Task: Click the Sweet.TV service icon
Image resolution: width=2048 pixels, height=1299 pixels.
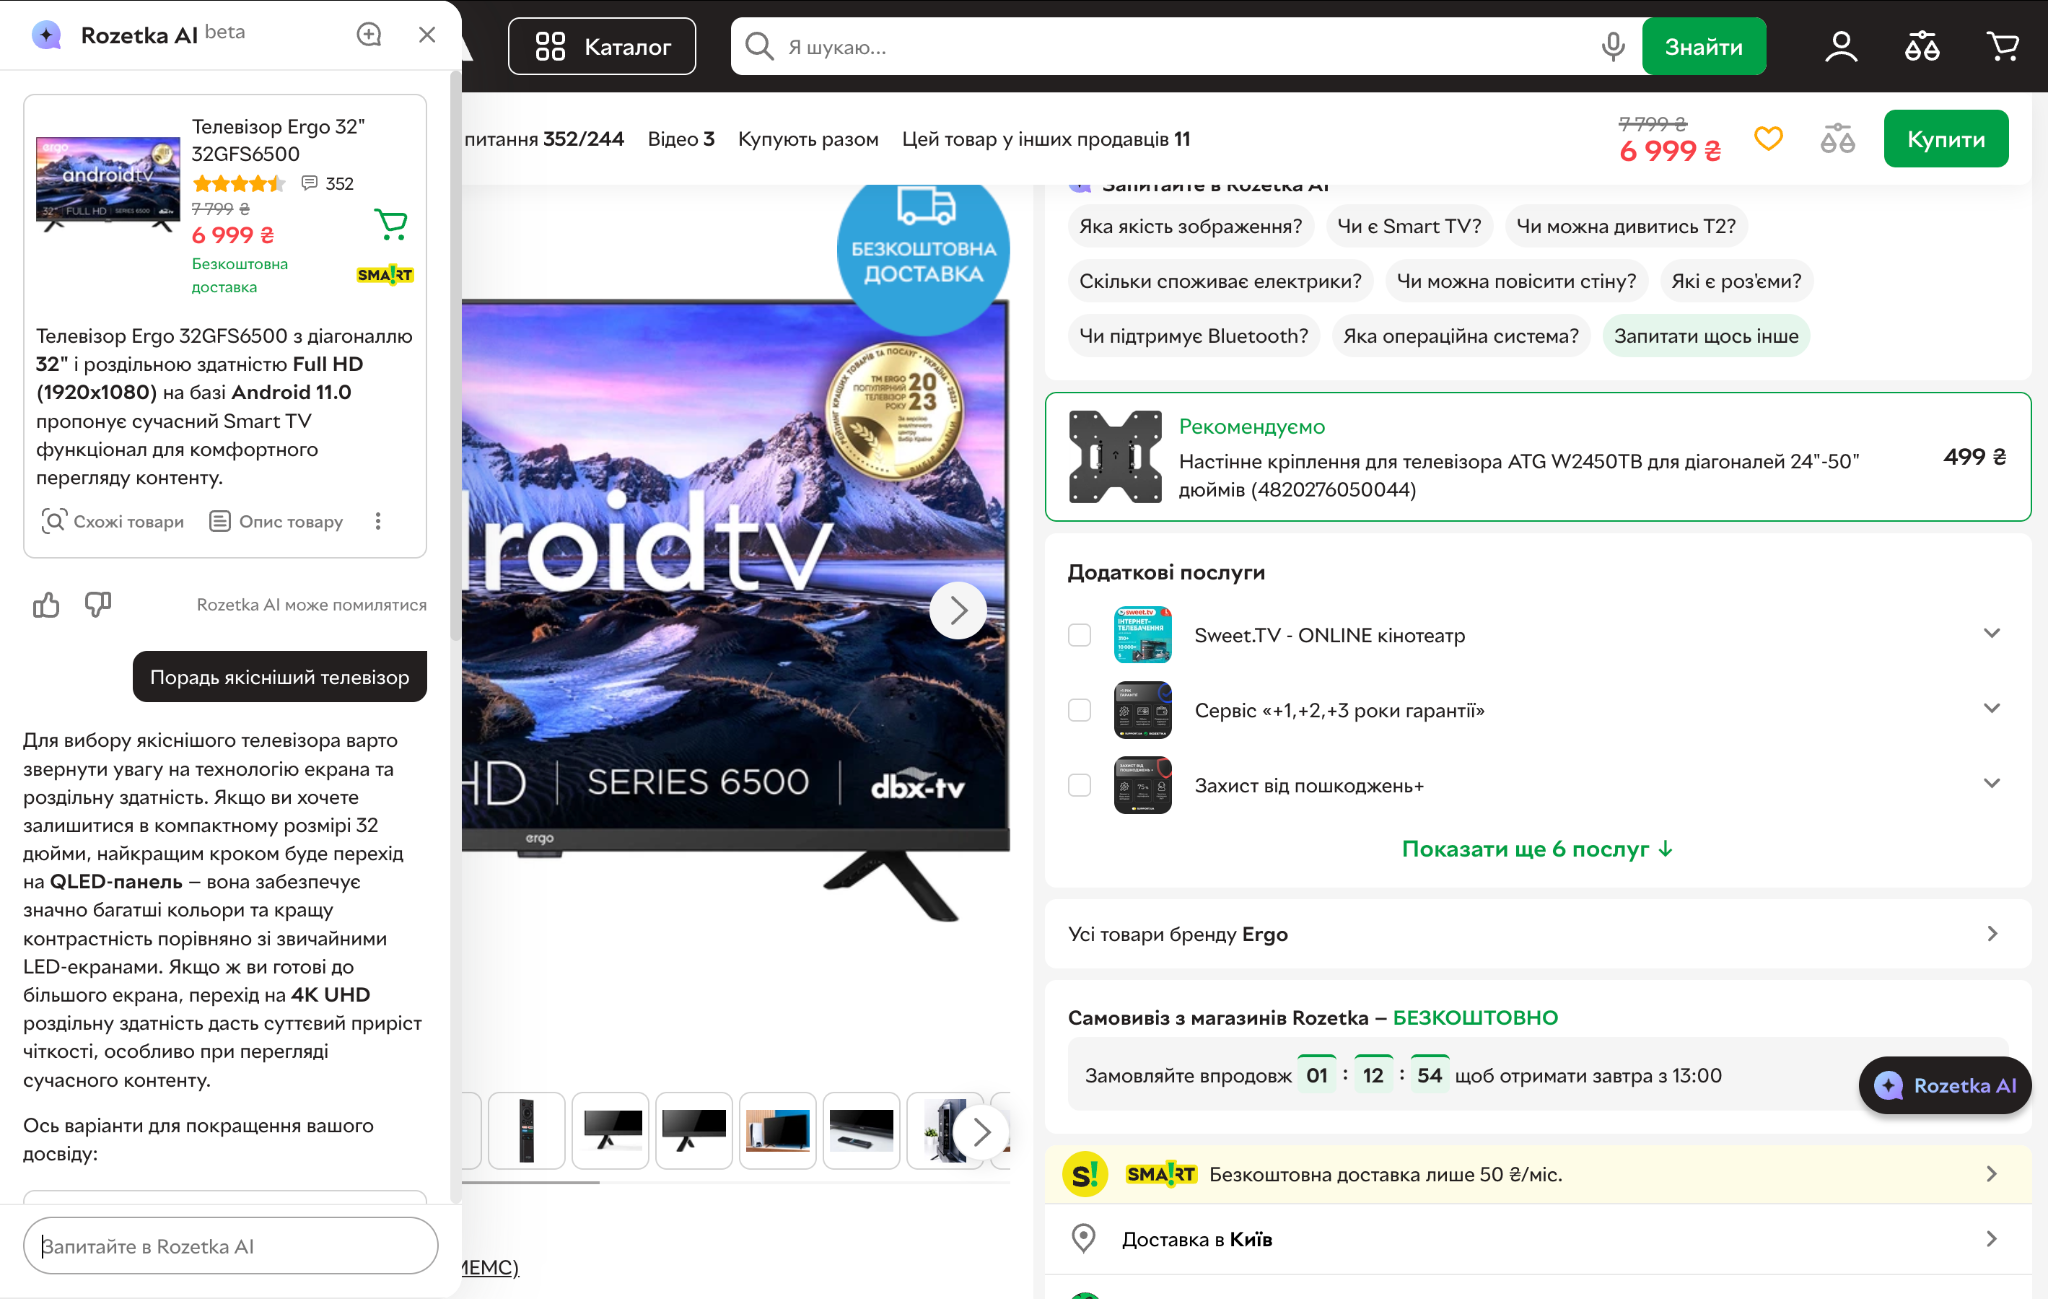Action: point(1143,635)
